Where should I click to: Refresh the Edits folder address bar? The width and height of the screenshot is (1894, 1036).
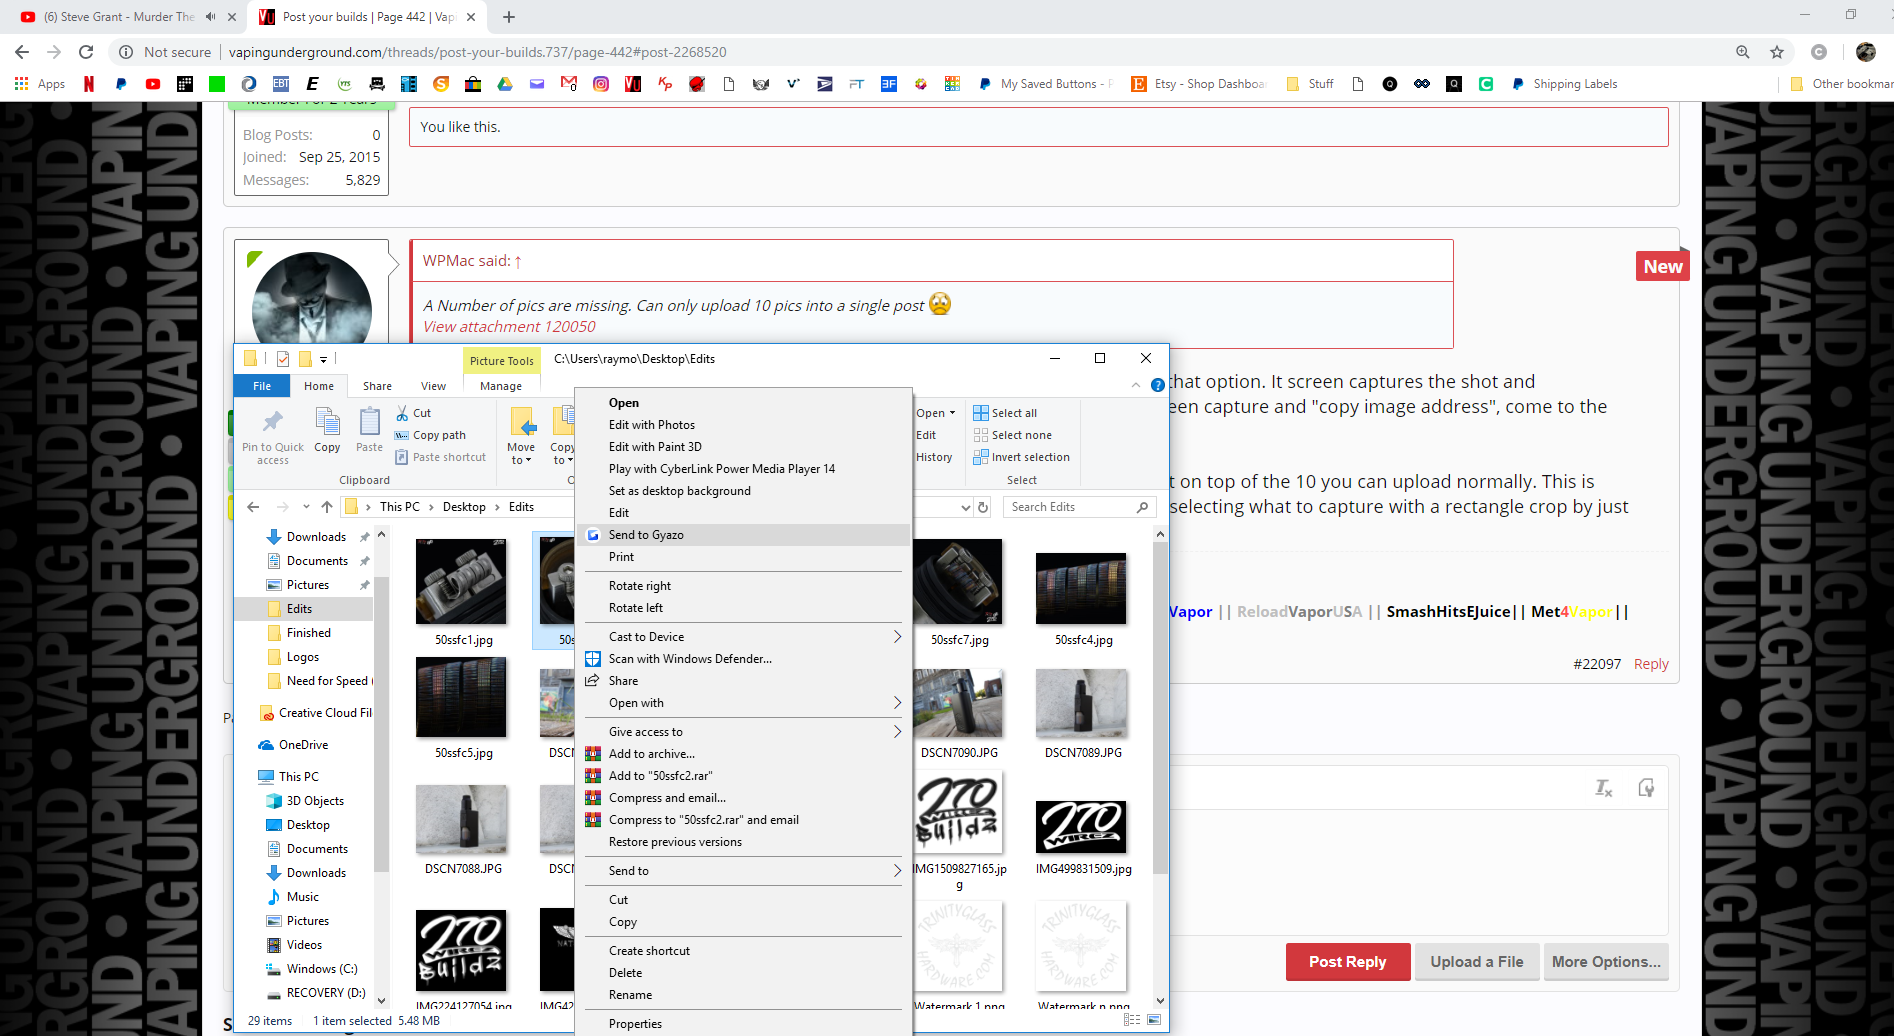(x=983, y=507)
